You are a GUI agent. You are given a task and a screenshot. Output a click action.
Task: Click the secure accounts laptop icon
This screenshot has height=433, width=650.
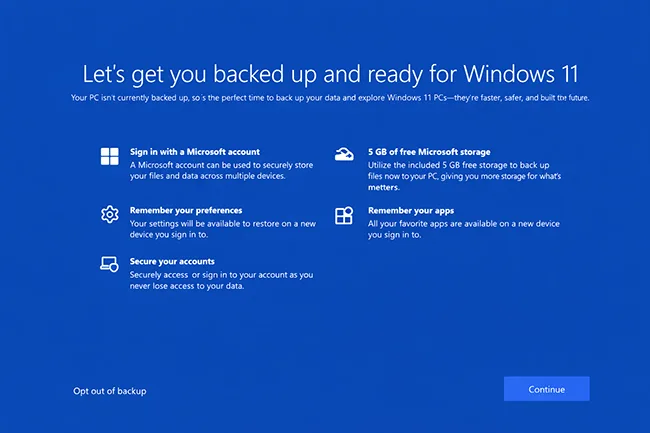click(109, 264)
